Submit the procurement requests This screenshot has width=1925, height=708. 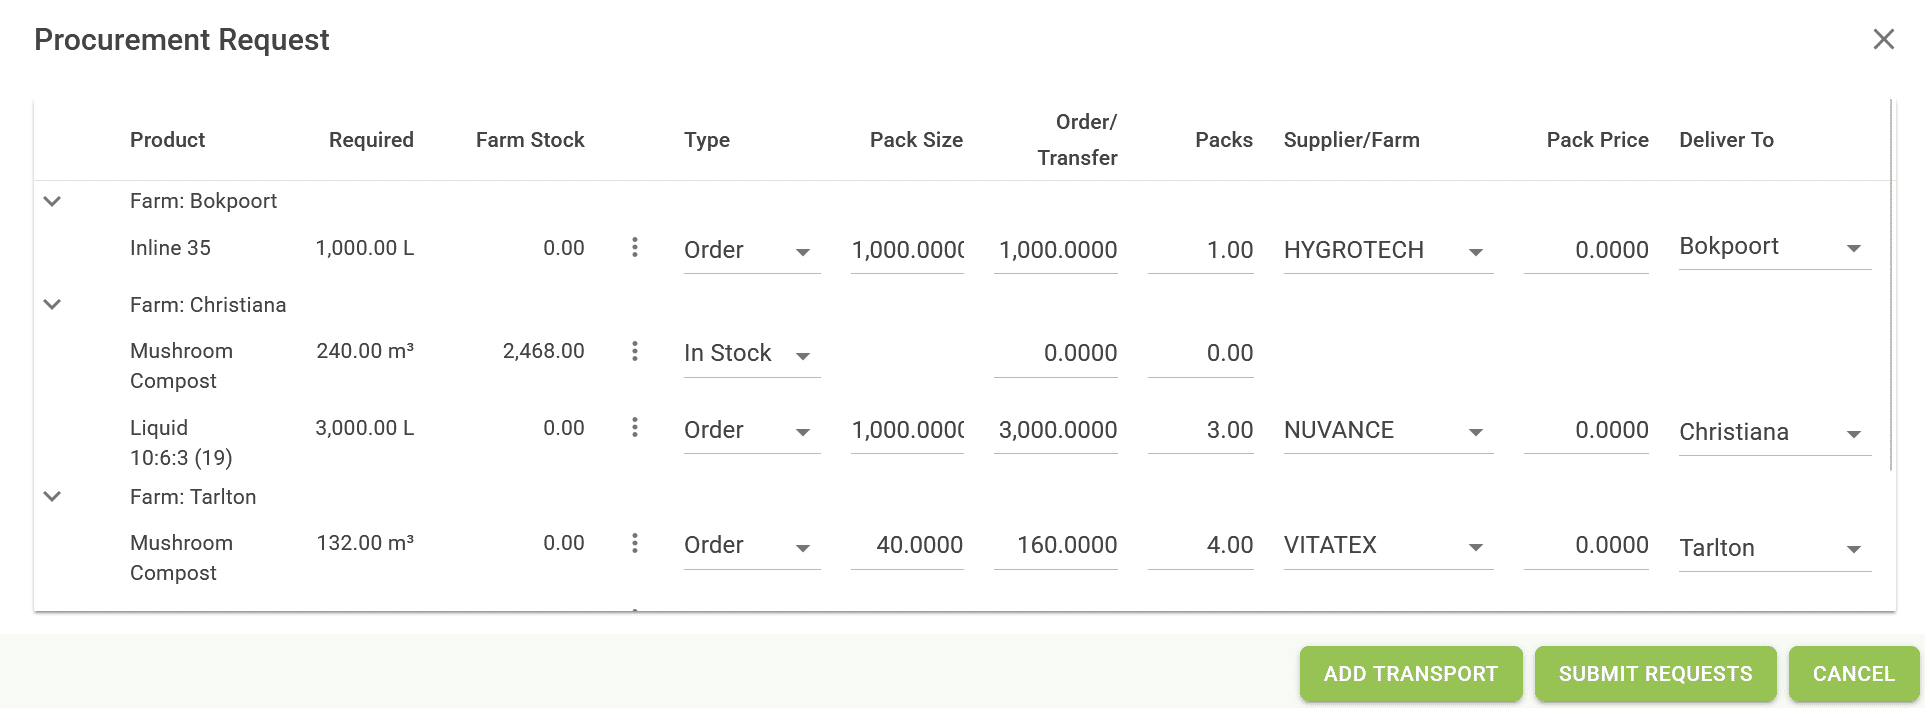(x=1655, y=674)
